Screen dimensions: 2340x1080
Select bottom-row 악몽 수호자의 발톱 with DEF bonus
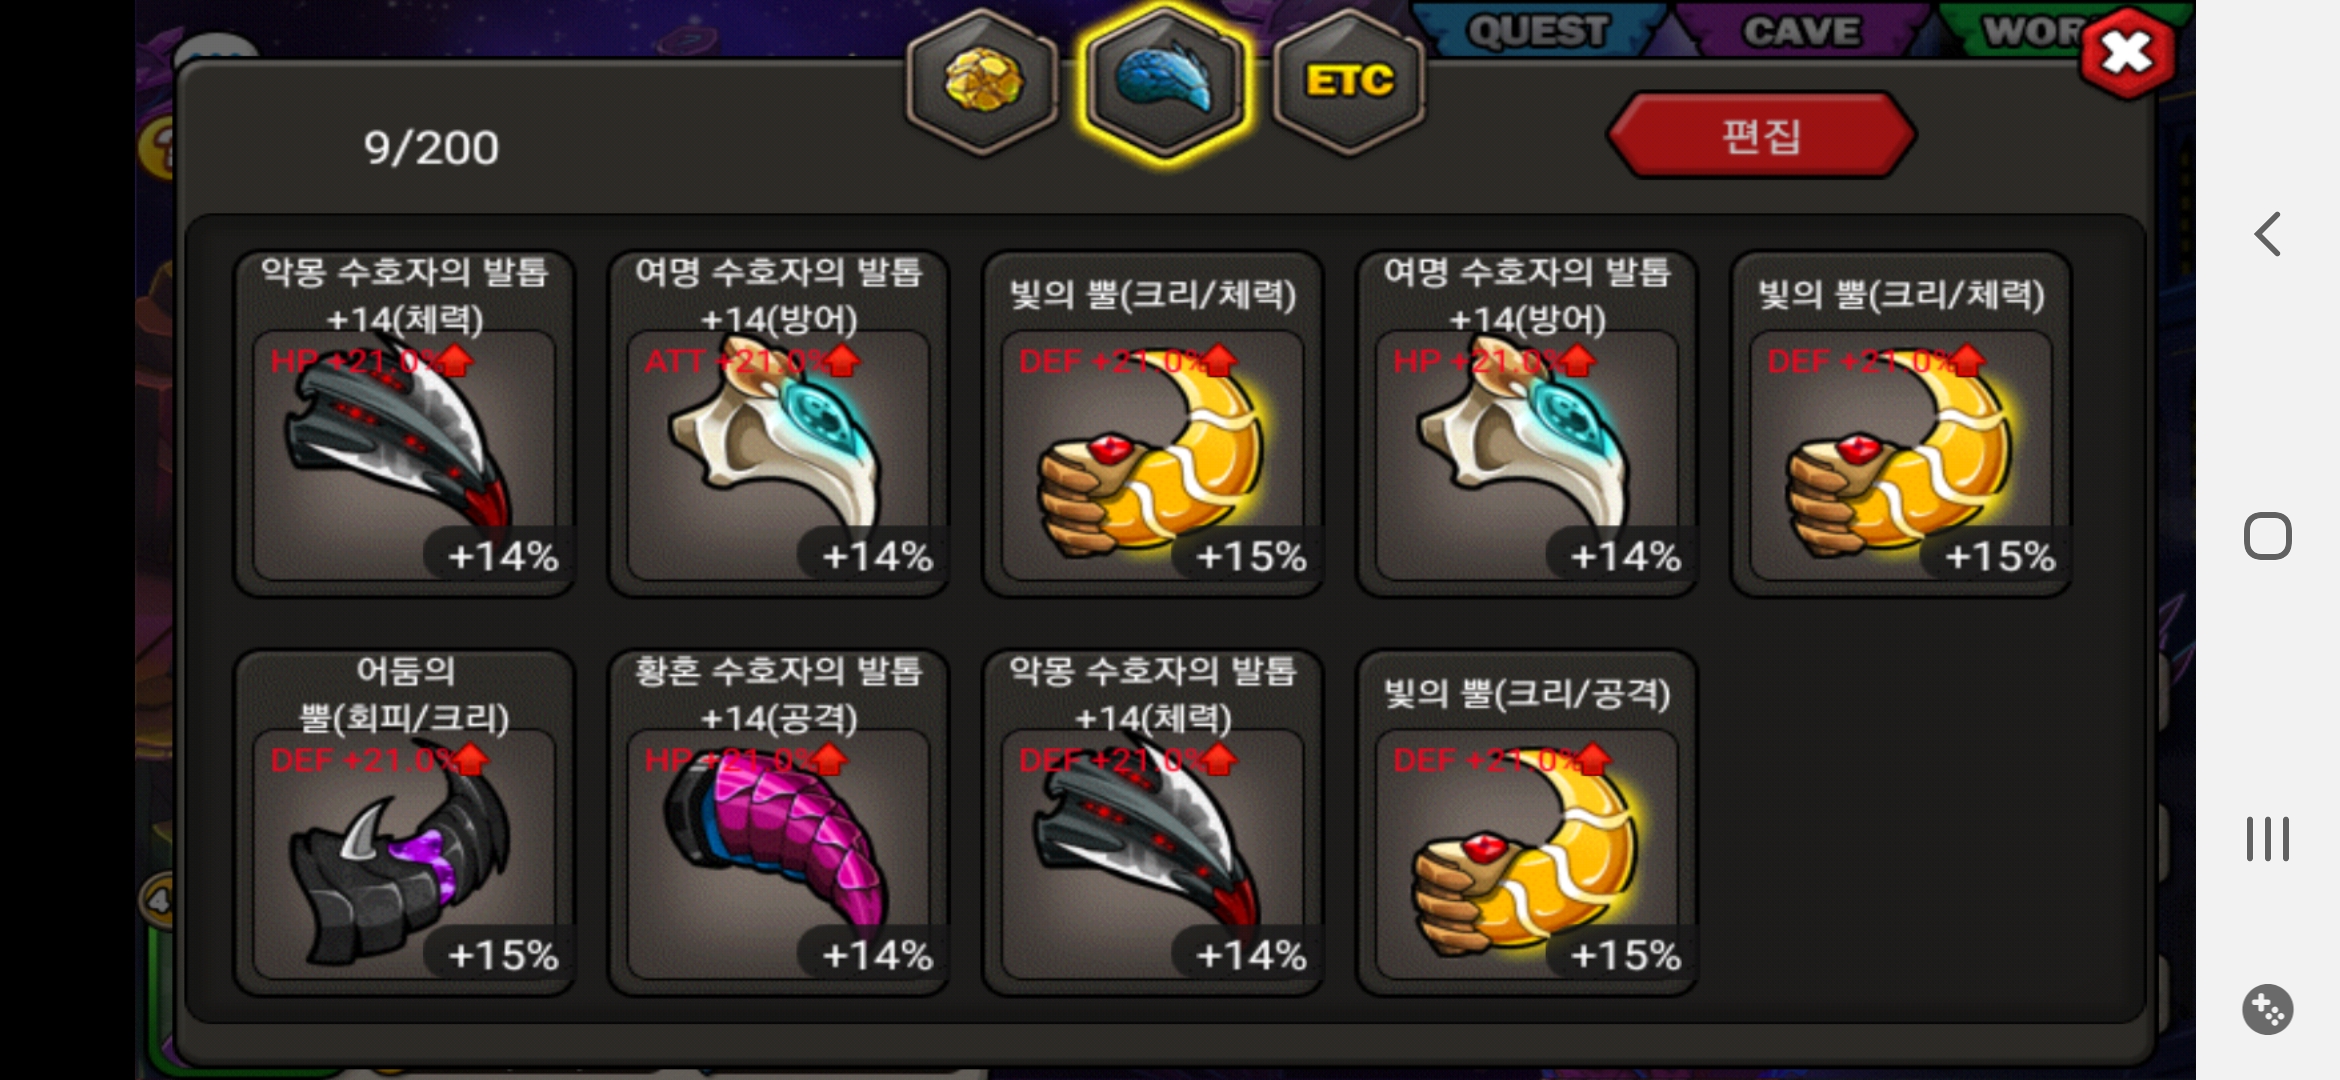point(1153,822)
